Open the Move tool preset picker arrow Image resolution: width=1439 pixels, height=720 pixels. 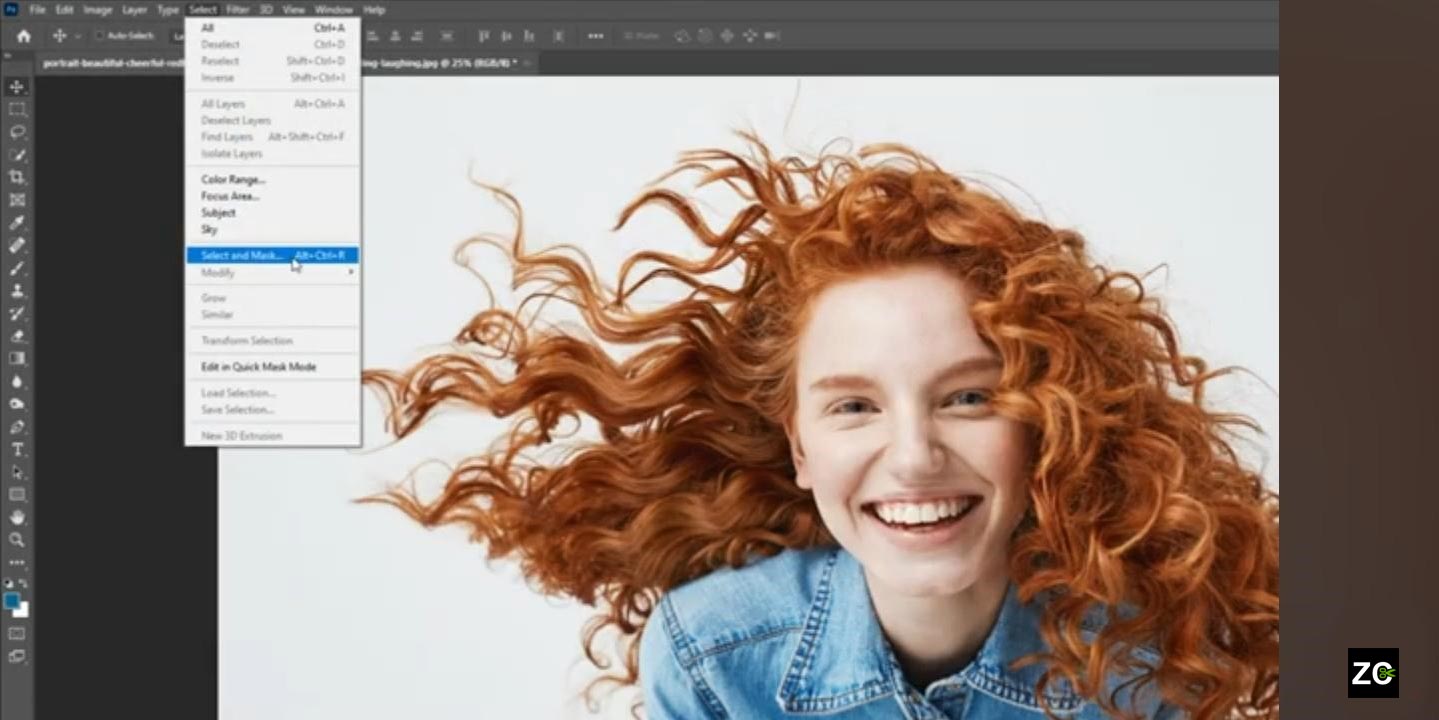(x=77, y=36)
